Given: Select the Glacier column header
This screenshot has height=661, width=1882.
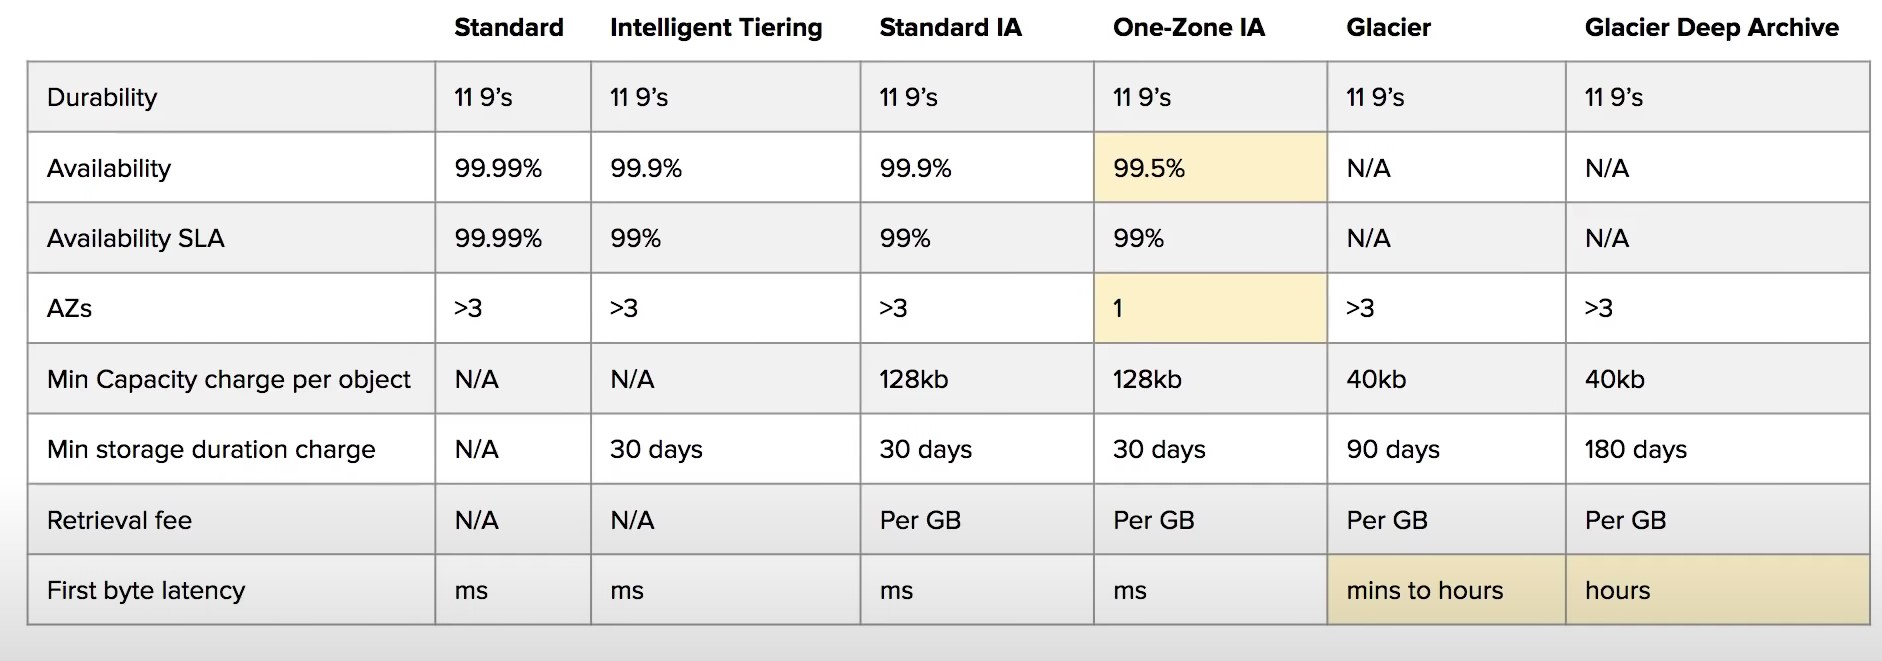Looking at the screenshot, I should tap(1388, 28).
